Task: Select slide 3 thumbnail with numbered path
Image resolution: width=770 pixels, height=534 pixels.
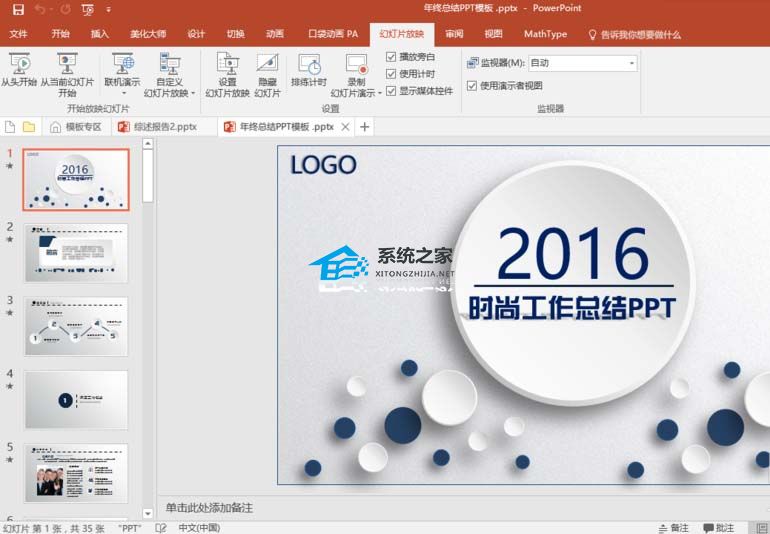Action: (x=76, y=326)
